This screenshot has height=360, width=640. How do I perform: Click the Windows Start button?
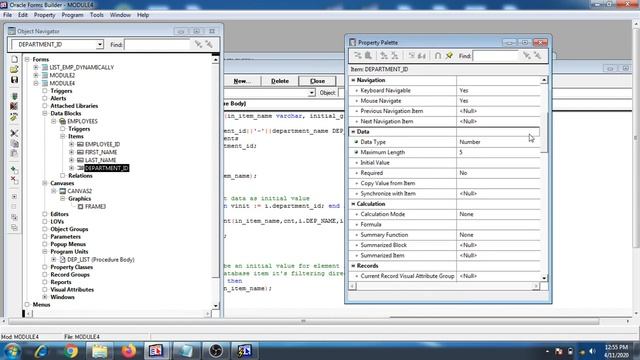coord(12,351)
